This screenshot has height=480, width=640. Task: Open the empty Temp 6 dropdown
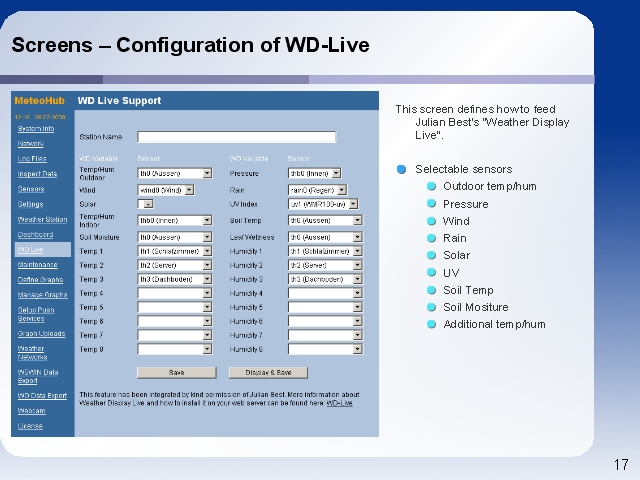(174, 321)
